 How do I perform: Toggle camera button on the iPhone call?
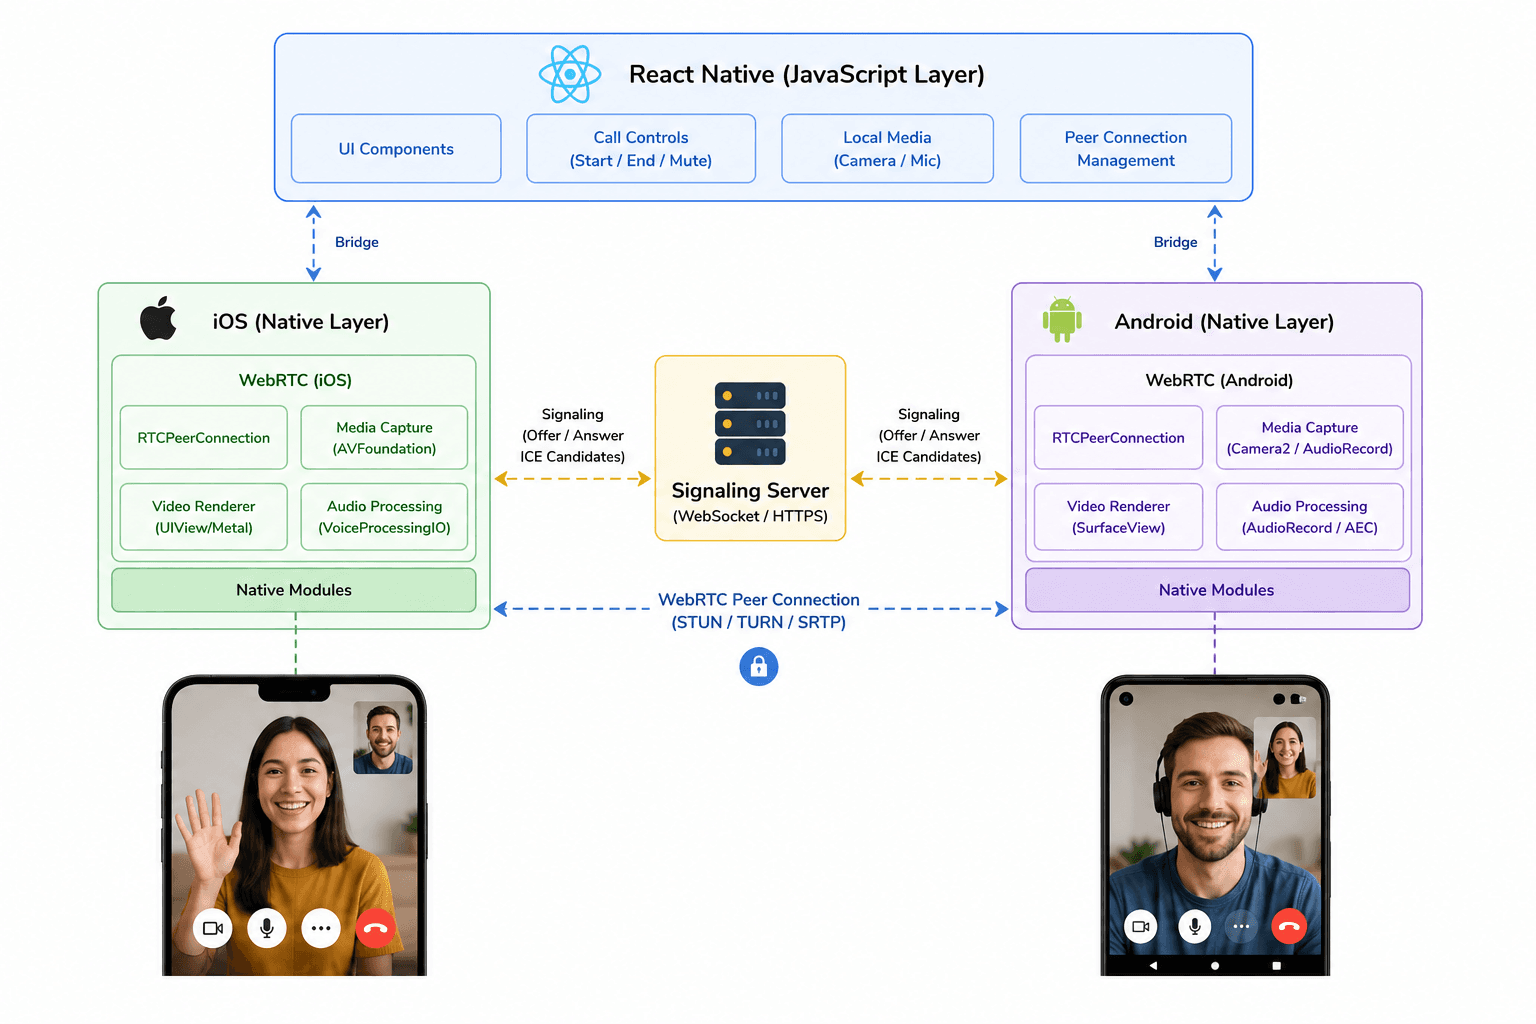[x=213, y=928]
